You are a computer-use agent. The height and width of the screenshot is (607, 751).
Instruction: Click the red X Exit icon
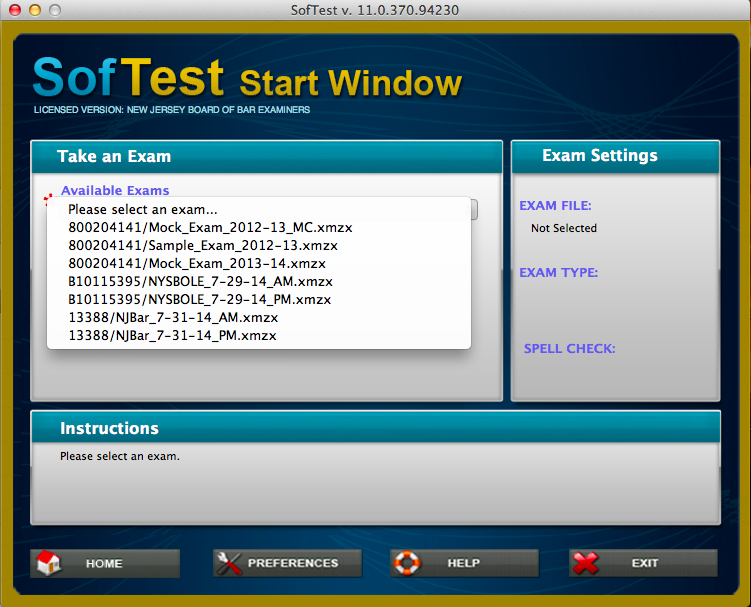click(x=585, y=563)
